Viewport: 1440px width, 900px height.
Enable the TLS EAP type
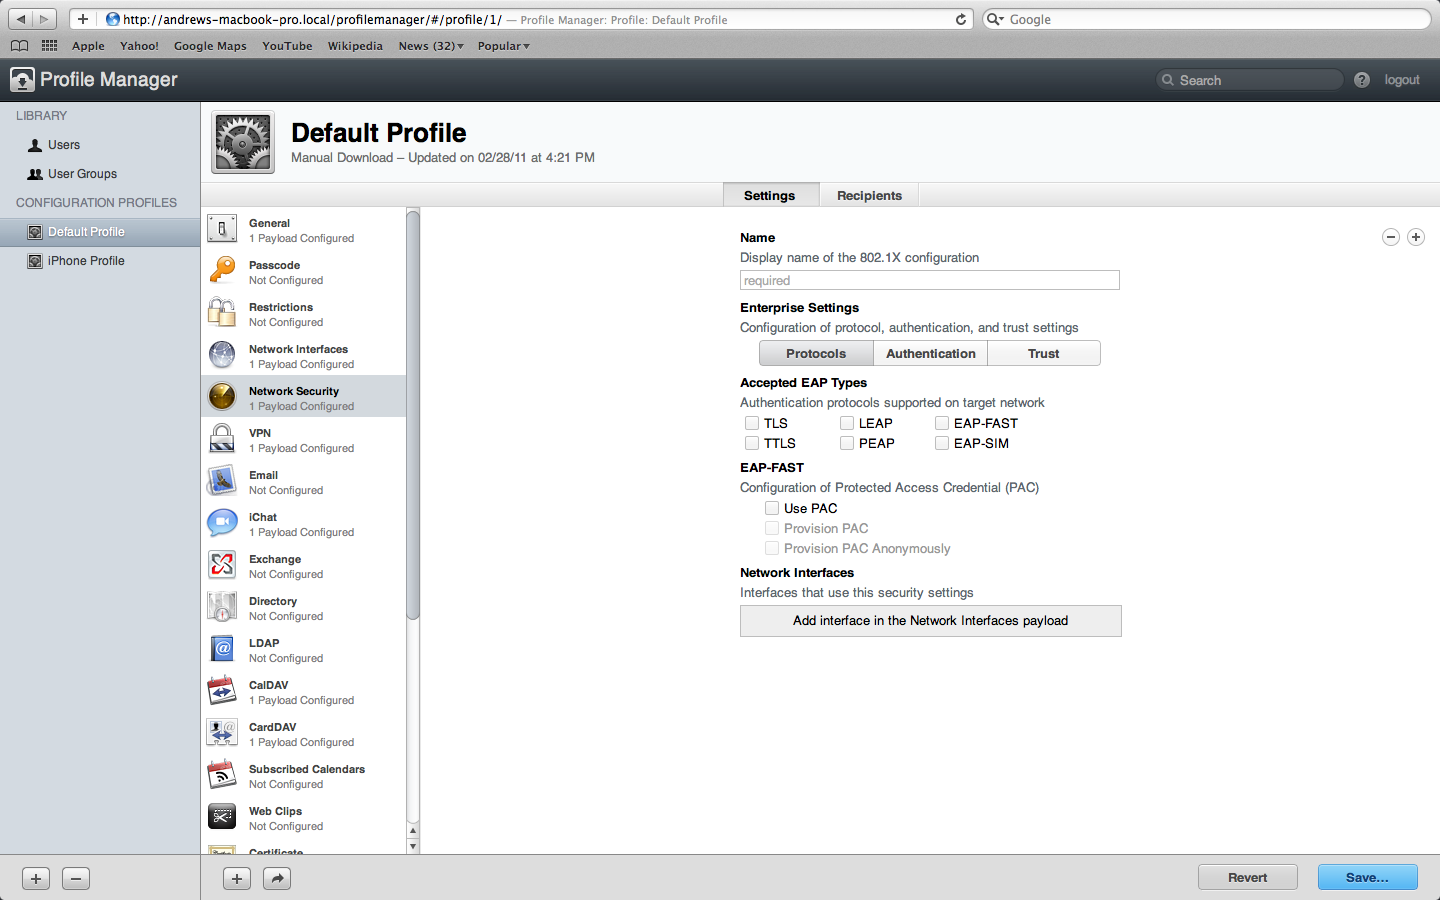pos(752,423)
